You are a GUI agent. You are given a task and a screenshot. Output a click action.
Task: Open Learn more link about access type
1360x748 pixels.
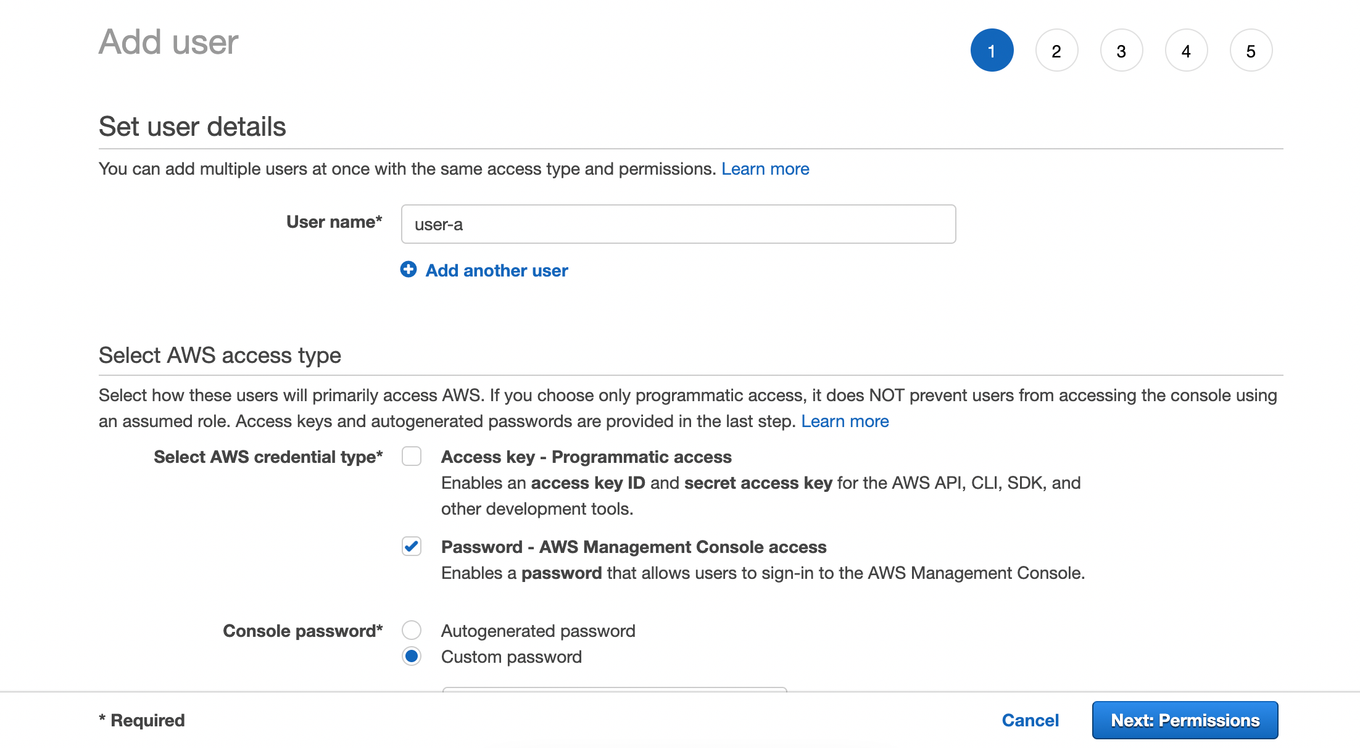845,421
